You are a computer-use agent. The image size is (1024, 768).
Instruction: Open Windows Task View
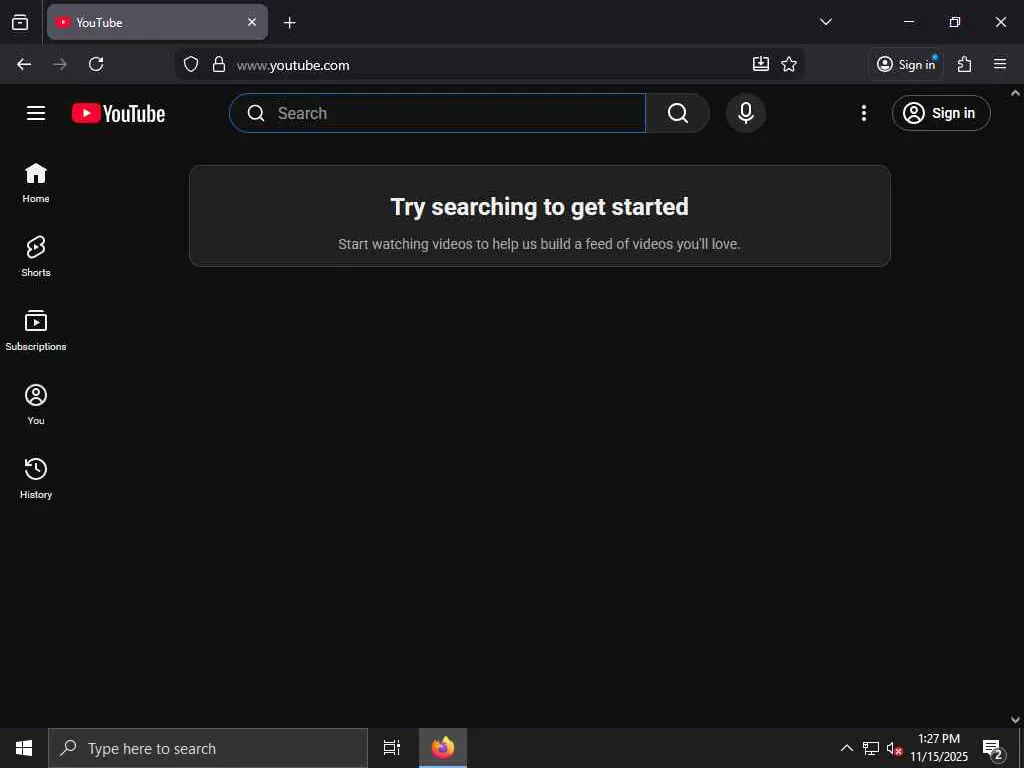[x=392, y=748]
